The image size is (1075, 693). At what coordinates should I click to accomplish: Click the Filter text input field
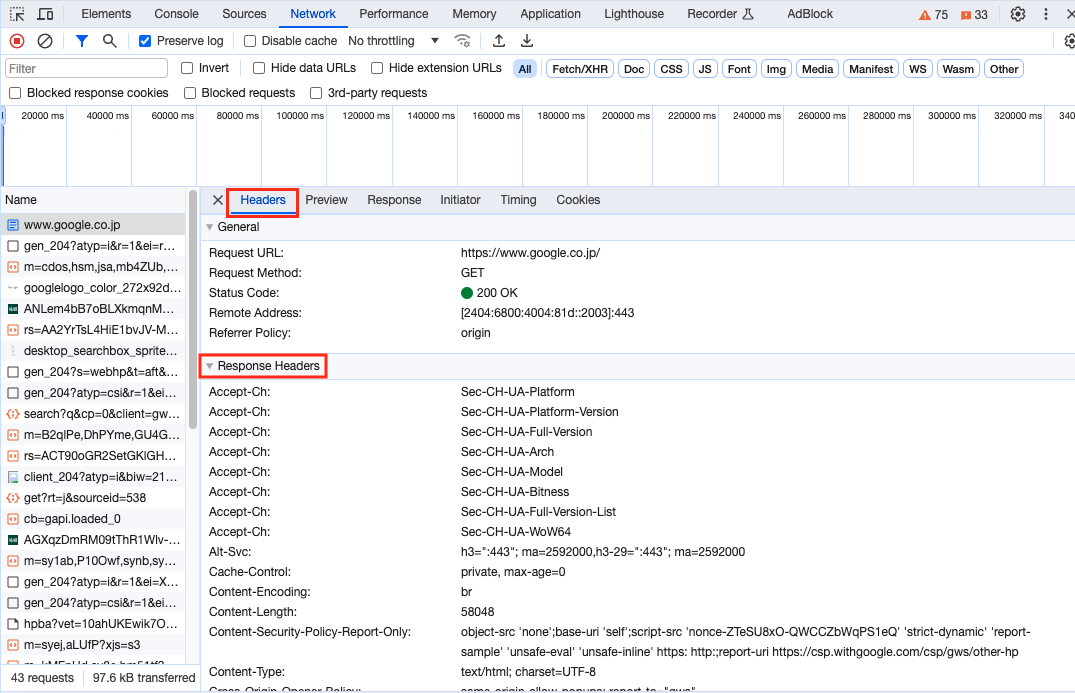[x=87, y=69]
